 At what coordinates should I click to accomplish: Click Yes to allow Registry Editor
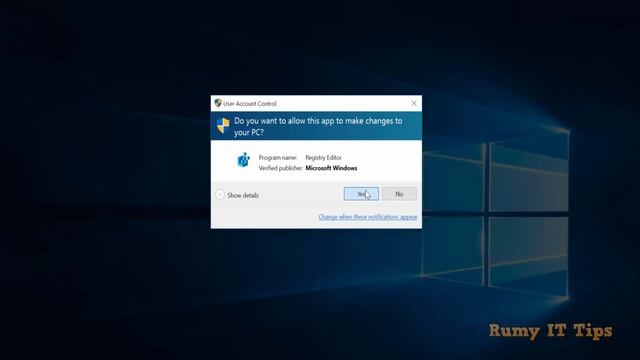click(x=361, y=194)
